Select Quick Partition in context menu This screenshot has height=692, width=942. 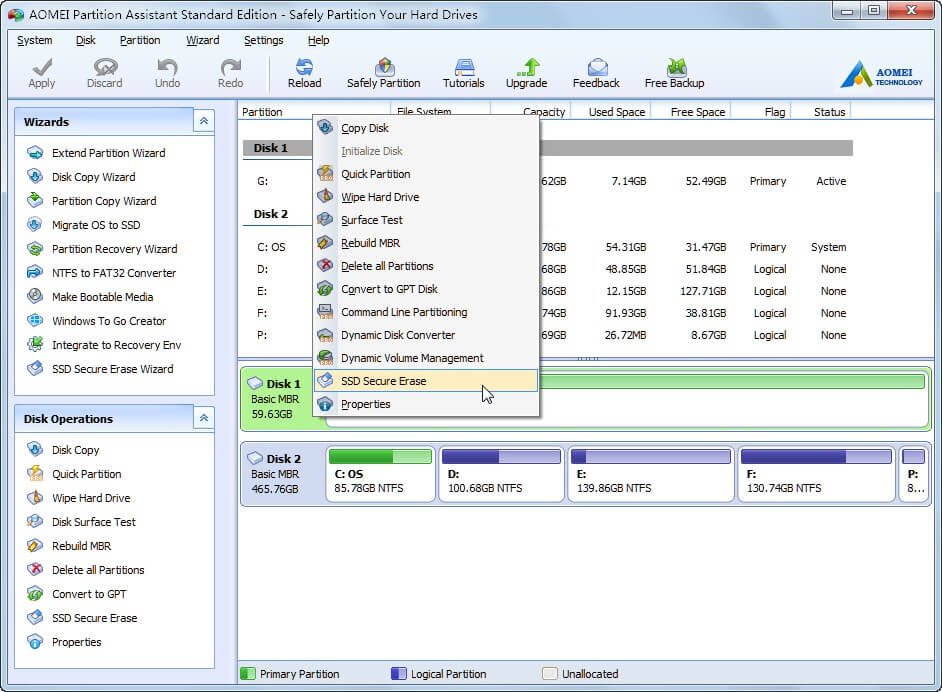click(x=426, y=174)
